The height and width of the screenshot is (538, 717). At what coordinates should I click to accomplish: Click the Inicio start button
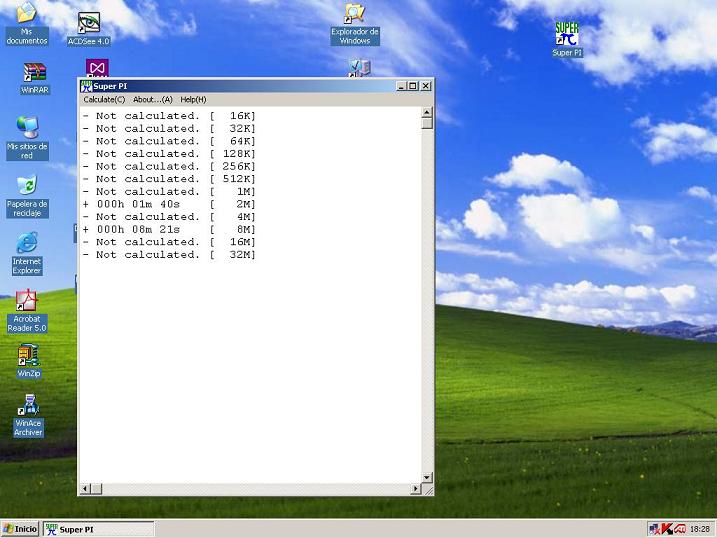pyautogui.click(x=20, y=529)
